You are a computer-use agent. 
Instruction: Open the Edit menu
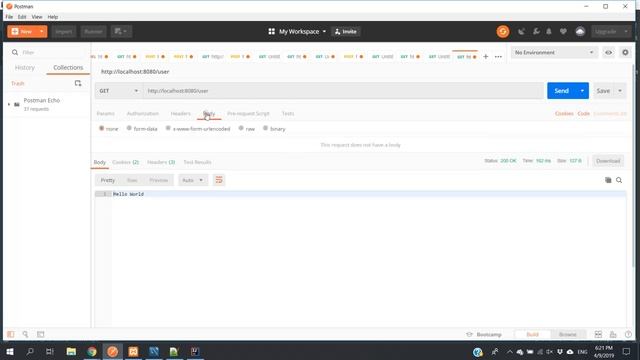[22, 17]
